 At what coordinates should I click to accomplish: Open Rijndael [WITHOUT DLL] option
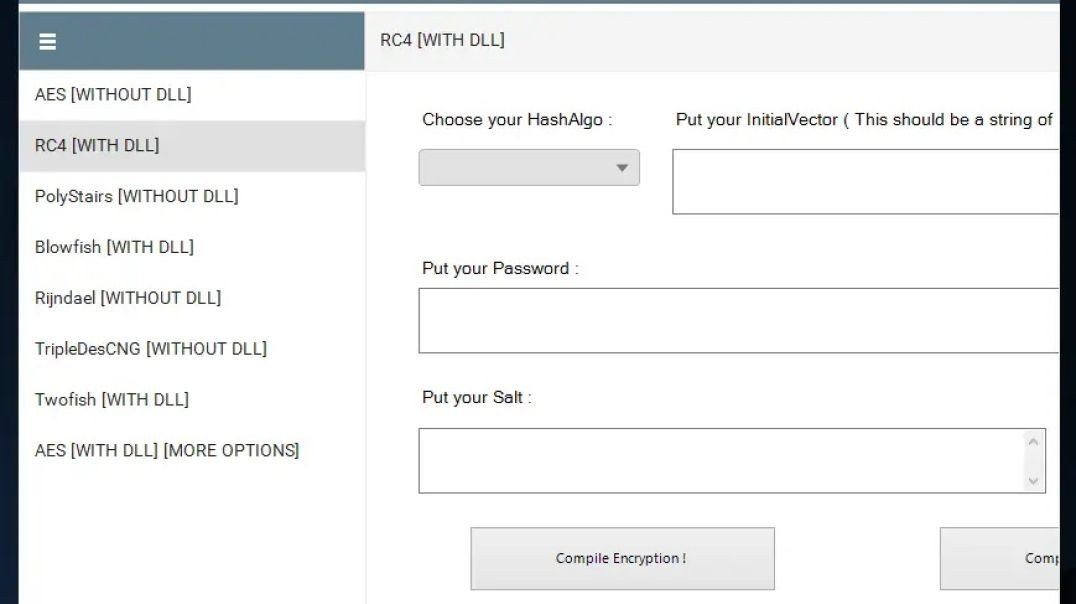128,298
